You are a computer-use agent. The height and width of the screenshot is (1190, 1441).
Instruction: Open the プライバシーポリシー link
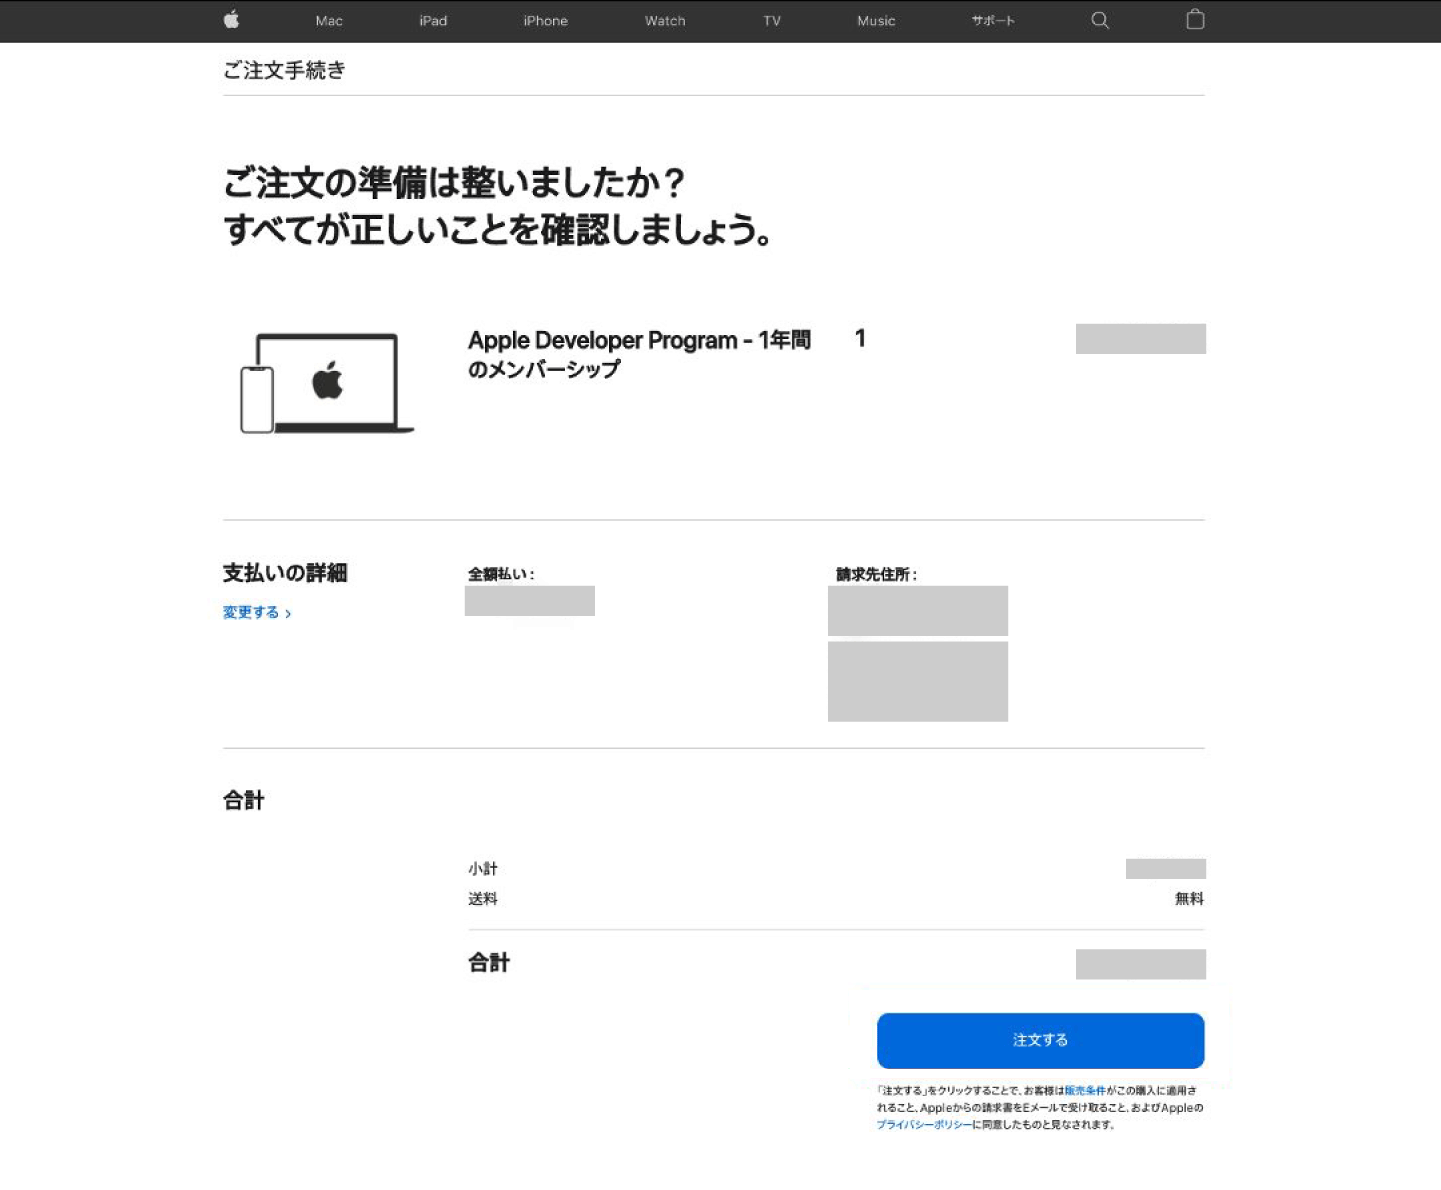click(x=924, y=1125)
